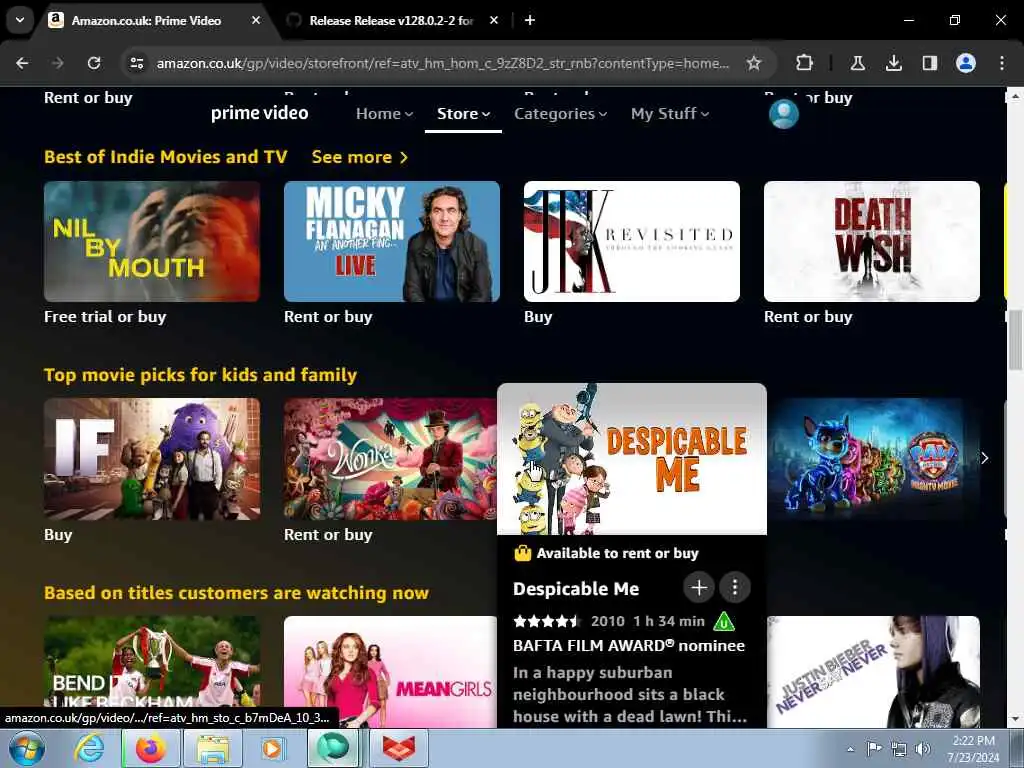Launch Firefox from the taskbar
This screenshot has width=1024, height=768.
tap(151, 748)
